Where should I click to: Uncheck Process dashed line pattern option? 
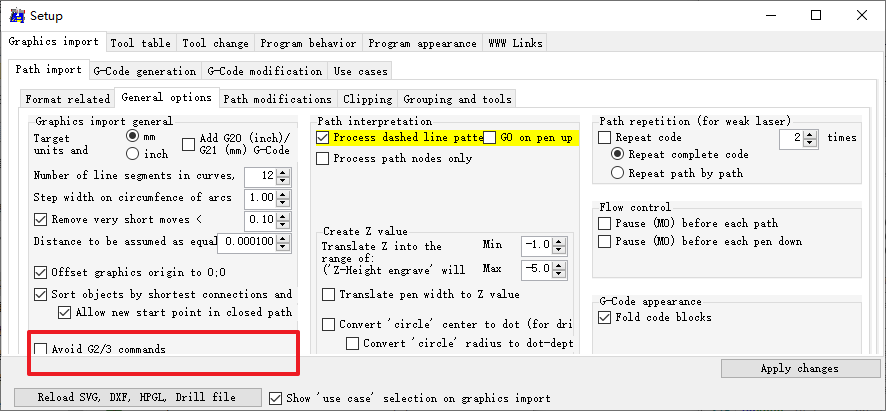pyautogui.click(x=323, y=137)
